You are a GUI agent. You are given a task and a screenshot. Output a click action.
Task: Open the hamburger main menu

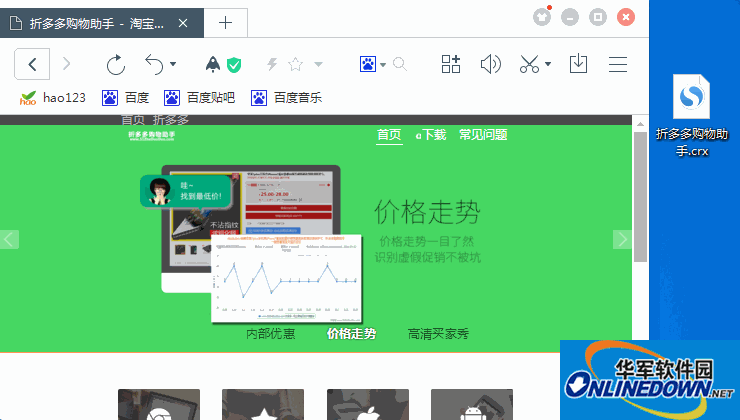[618, 64]
